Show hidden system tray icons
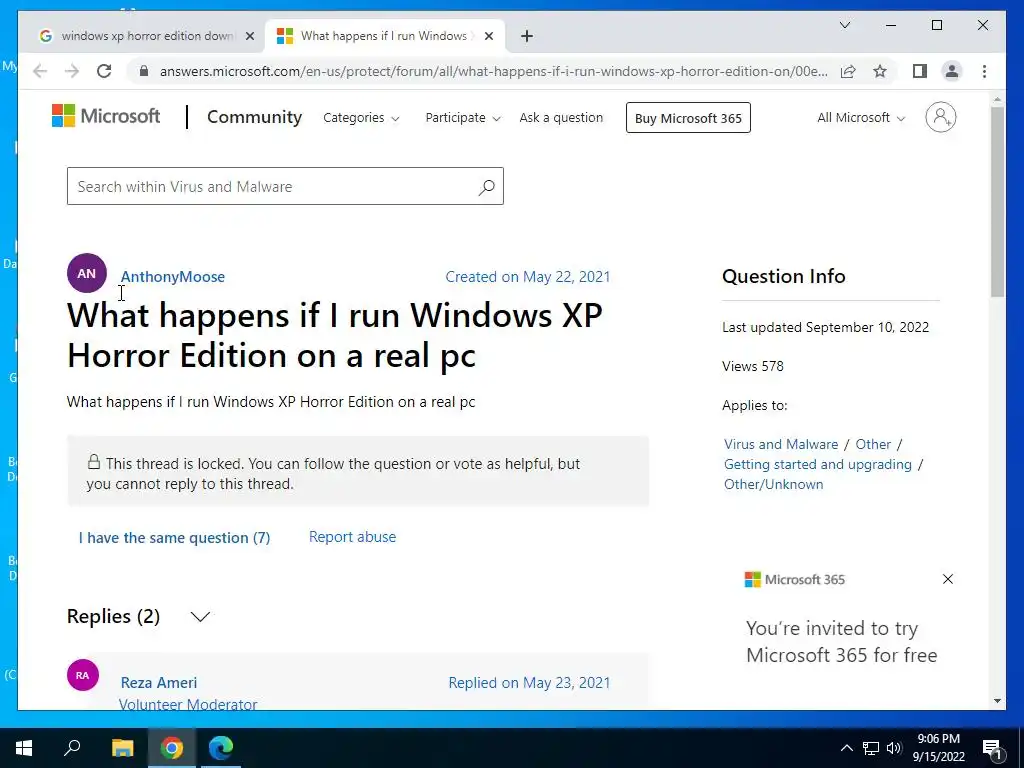 coord(846,748)
